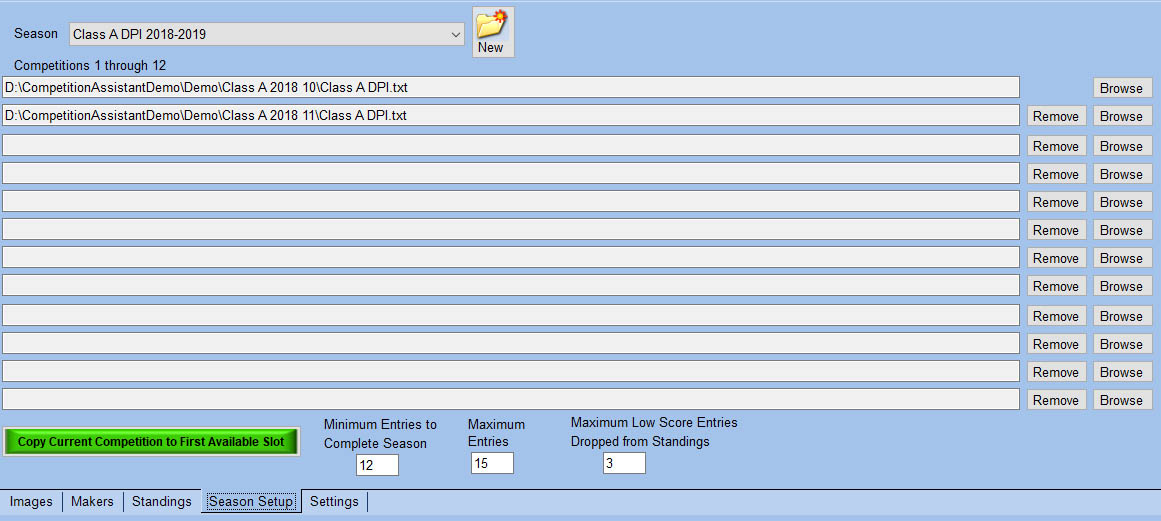1161x521 pixels.
Task: Switch to the Images tab
Action: (31, 502)
